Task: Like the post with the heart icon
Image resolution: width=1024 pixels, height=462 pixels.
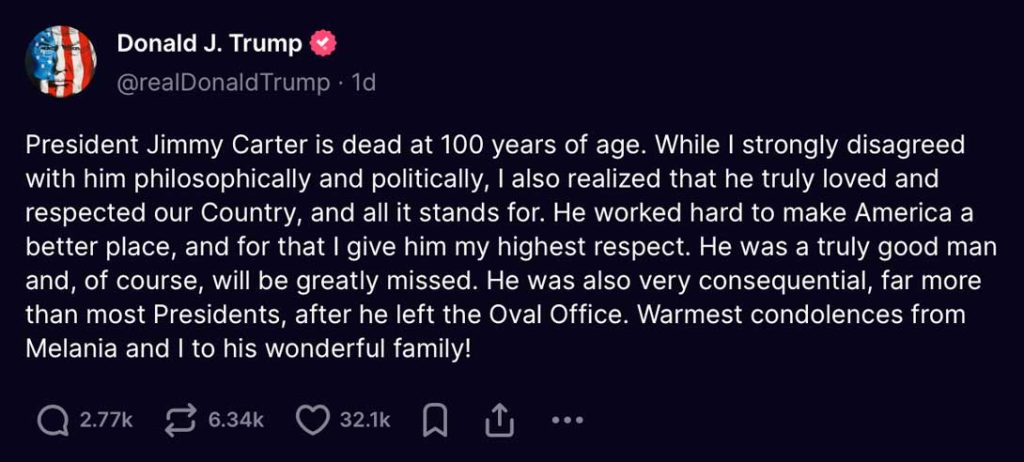Action: tap(314, 421)
